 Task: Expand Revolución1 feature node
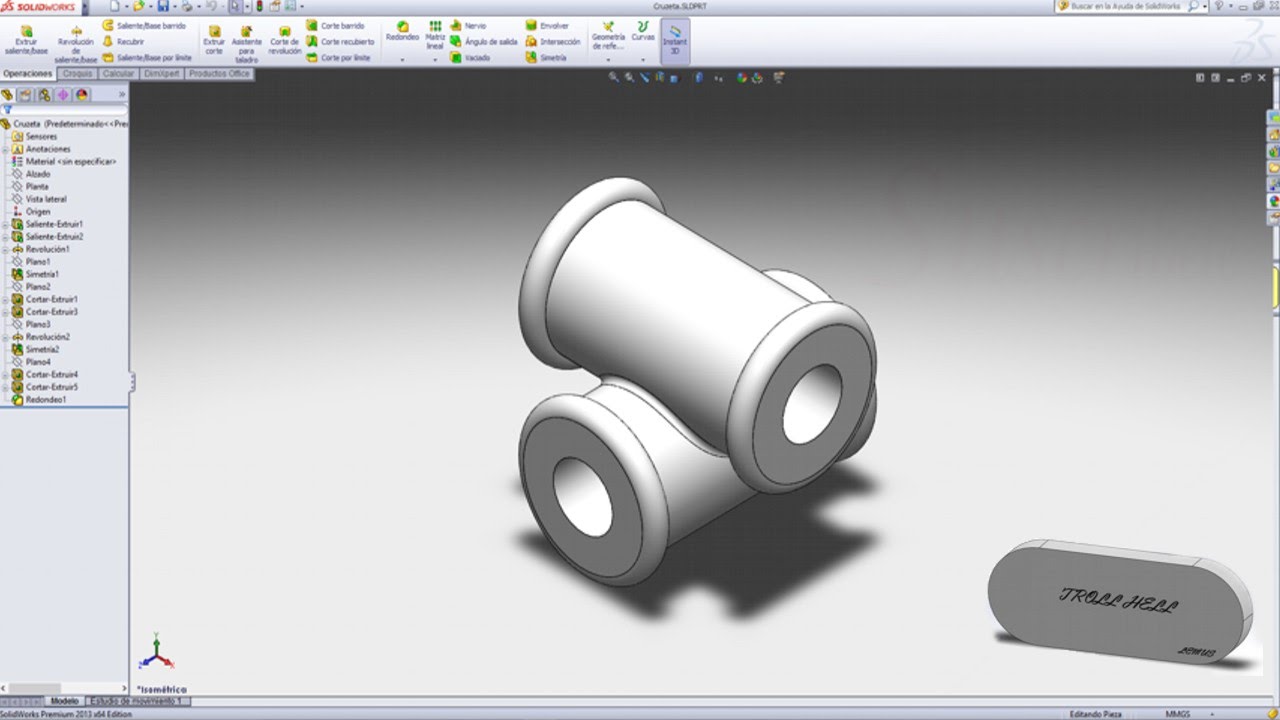click(5, 249)
